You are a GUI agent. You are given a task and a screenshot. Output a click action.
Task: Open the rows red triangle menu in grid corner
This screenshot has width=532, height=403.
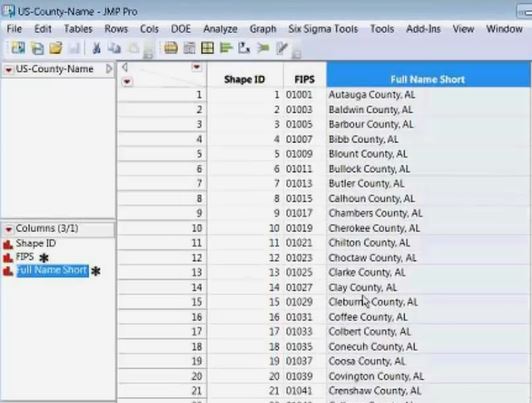pos(127,81)
